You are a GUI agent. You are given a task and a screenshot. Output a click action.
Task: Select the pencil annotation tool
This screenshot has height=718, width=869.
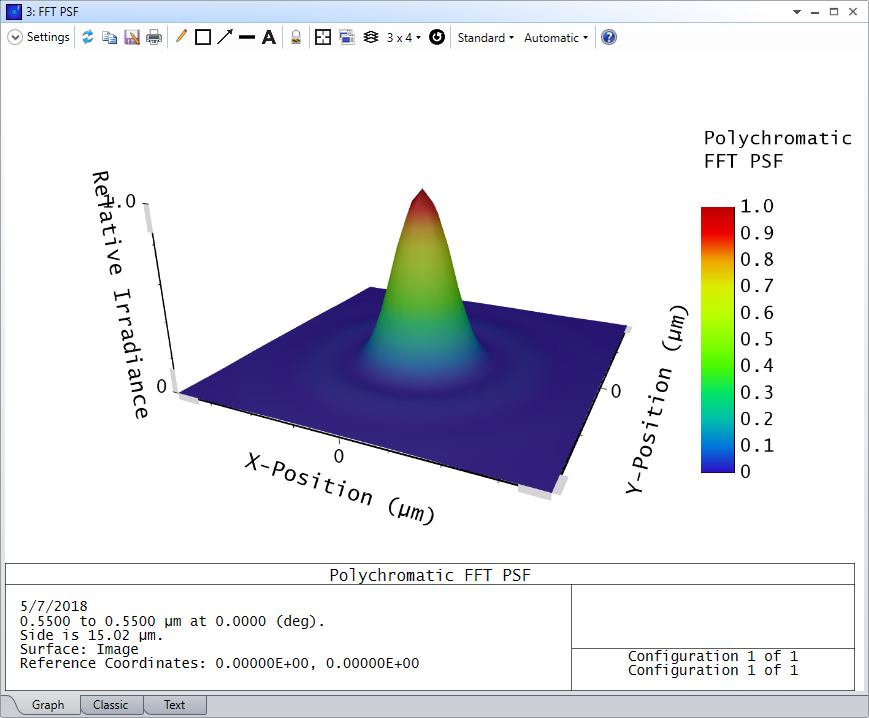(181, 37)
